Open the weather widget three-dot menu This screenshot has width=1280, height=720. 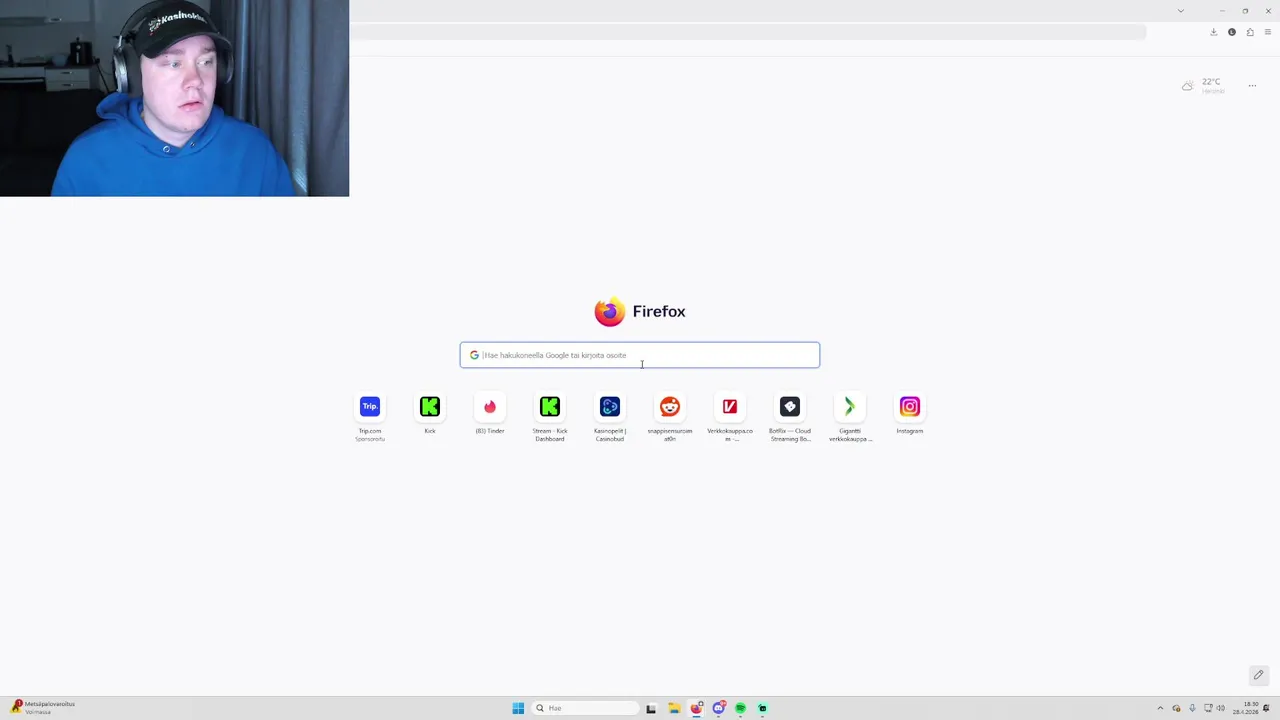pos(1252,86)
